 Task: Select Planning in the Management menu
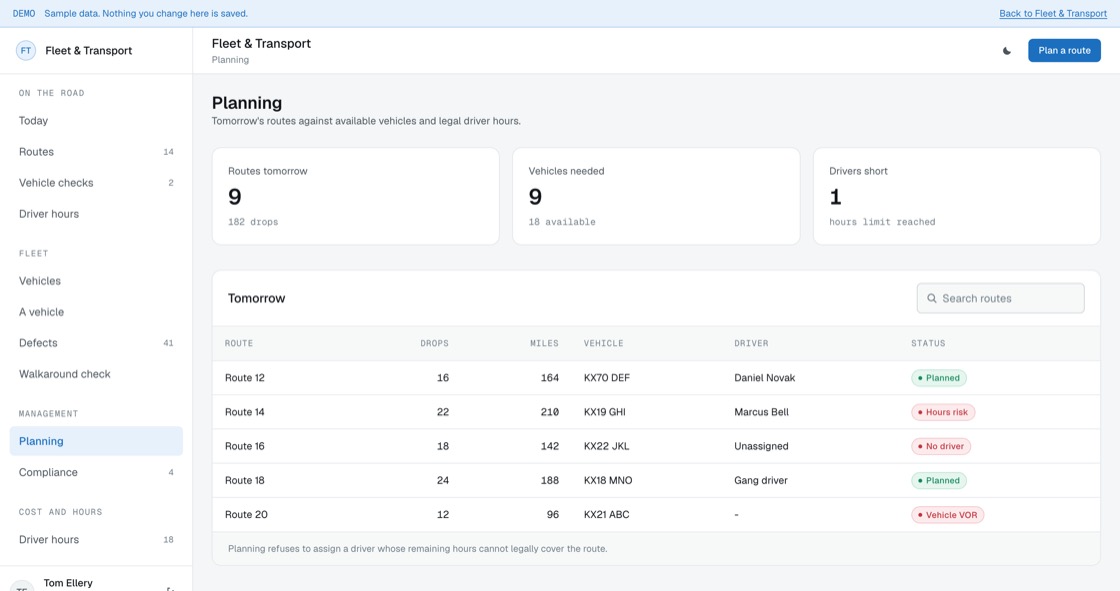tap(96, 441)
